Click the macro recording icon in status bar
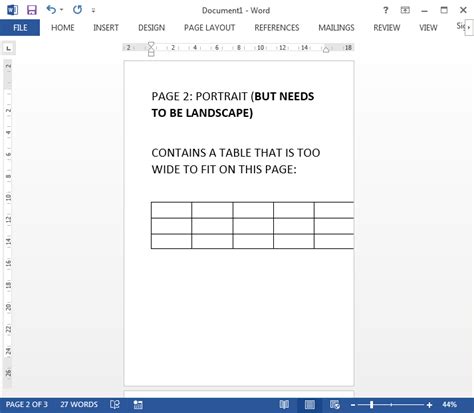The width and height of the screenshot is (474, 413). point(138,405)
